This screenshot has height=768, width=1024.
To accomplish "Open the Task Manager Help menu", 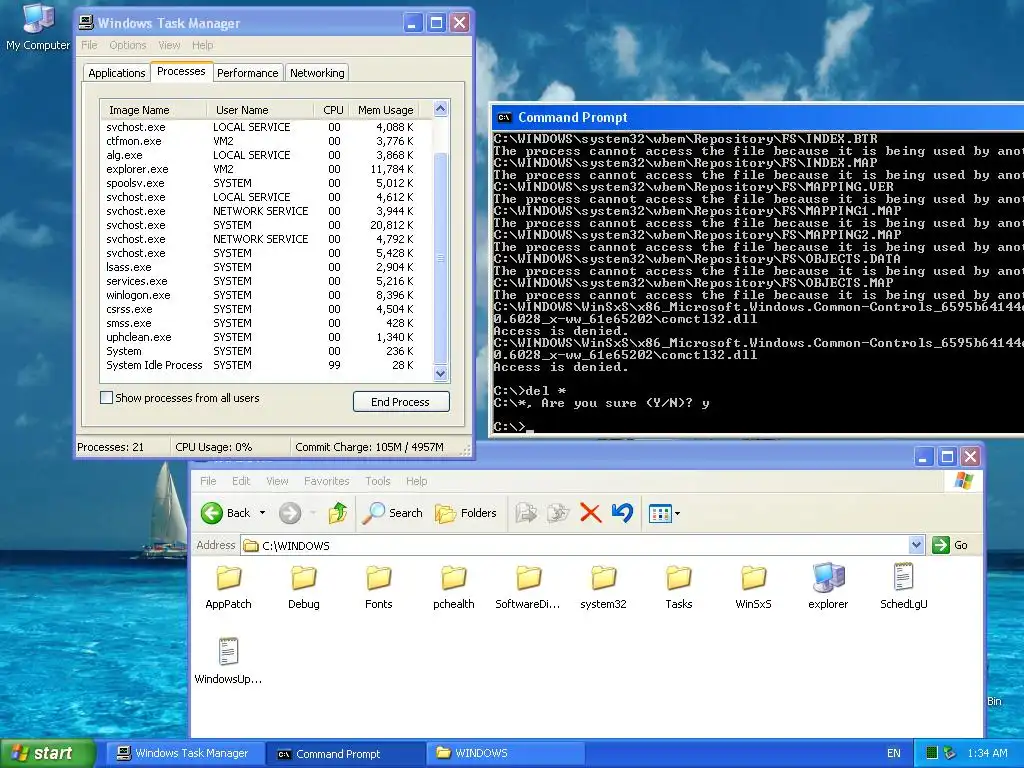I will [x=202, y=45].
